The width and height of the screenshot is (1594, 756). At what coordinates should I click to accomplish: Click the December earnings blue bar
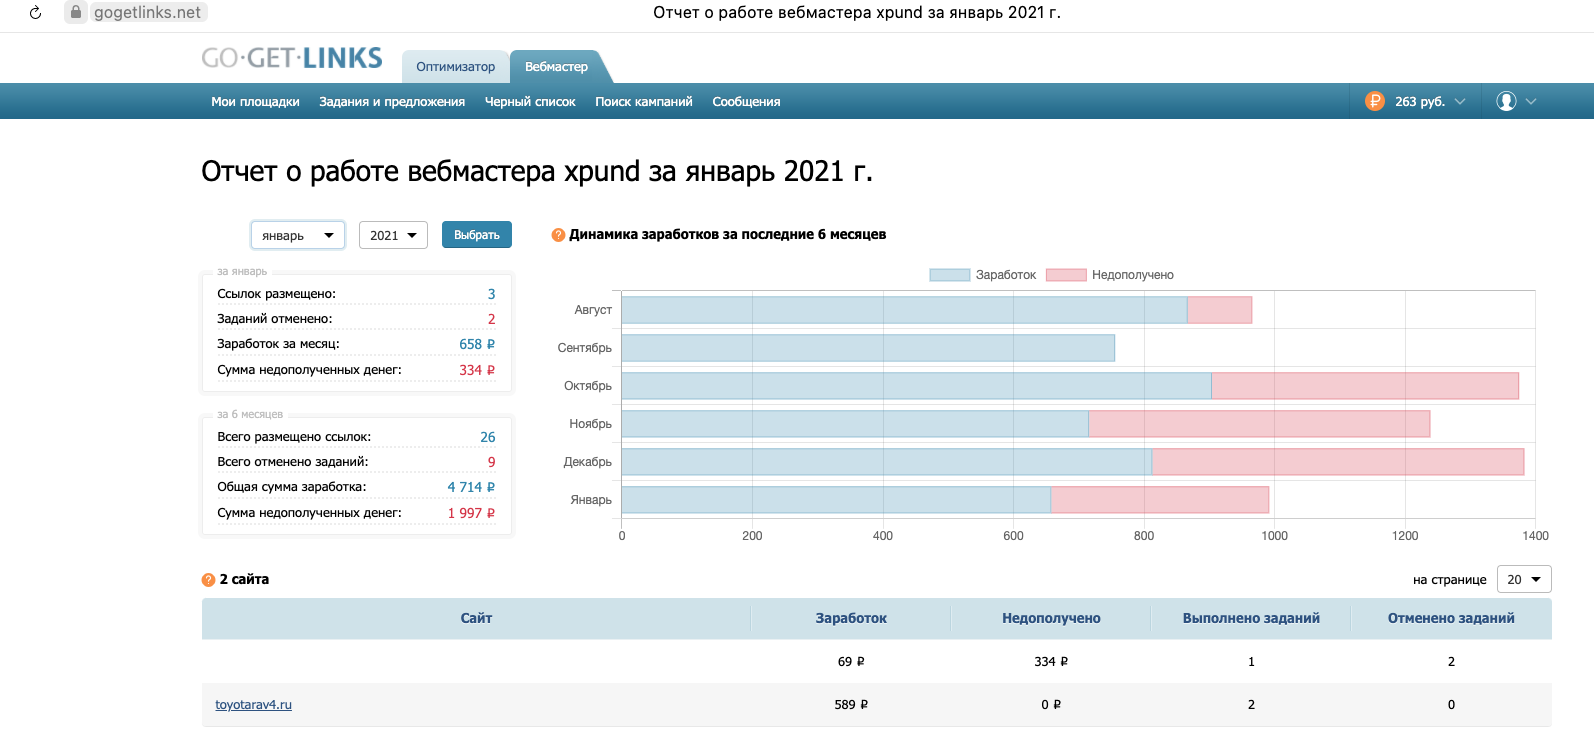pos(887,462)
